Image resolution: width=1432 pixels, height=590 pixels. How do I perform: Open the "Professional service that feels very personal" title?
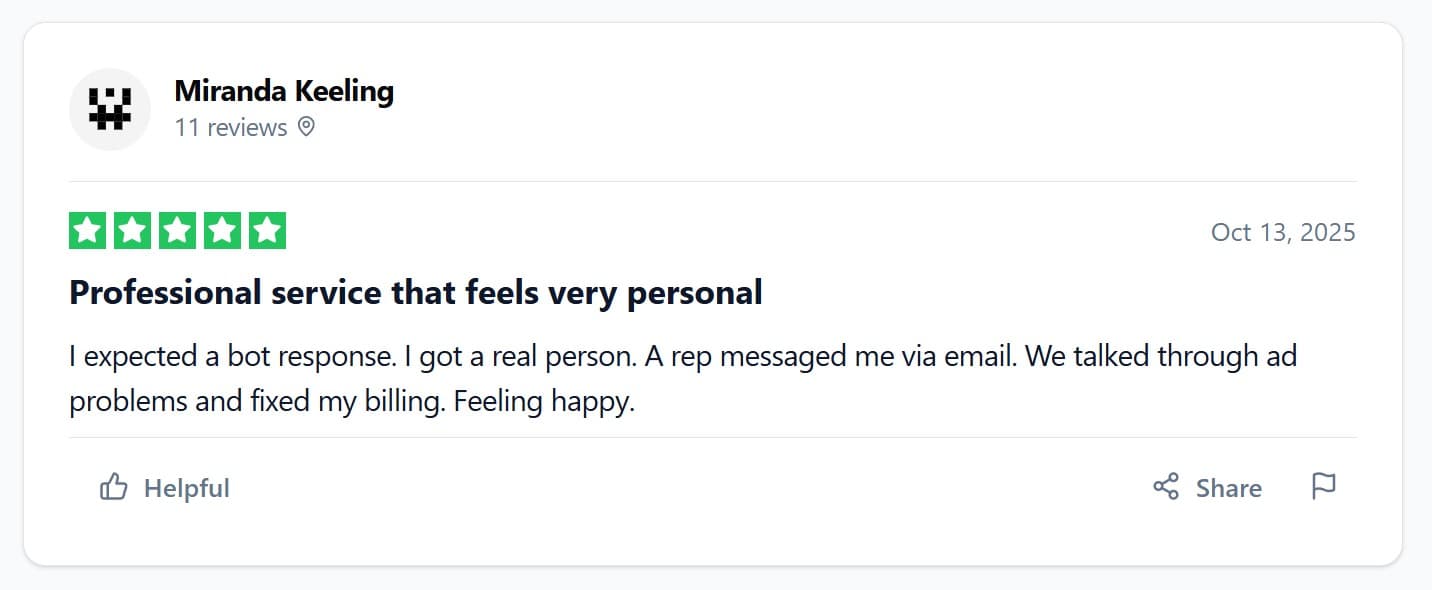pyautogui.click(x=415, y=293)
